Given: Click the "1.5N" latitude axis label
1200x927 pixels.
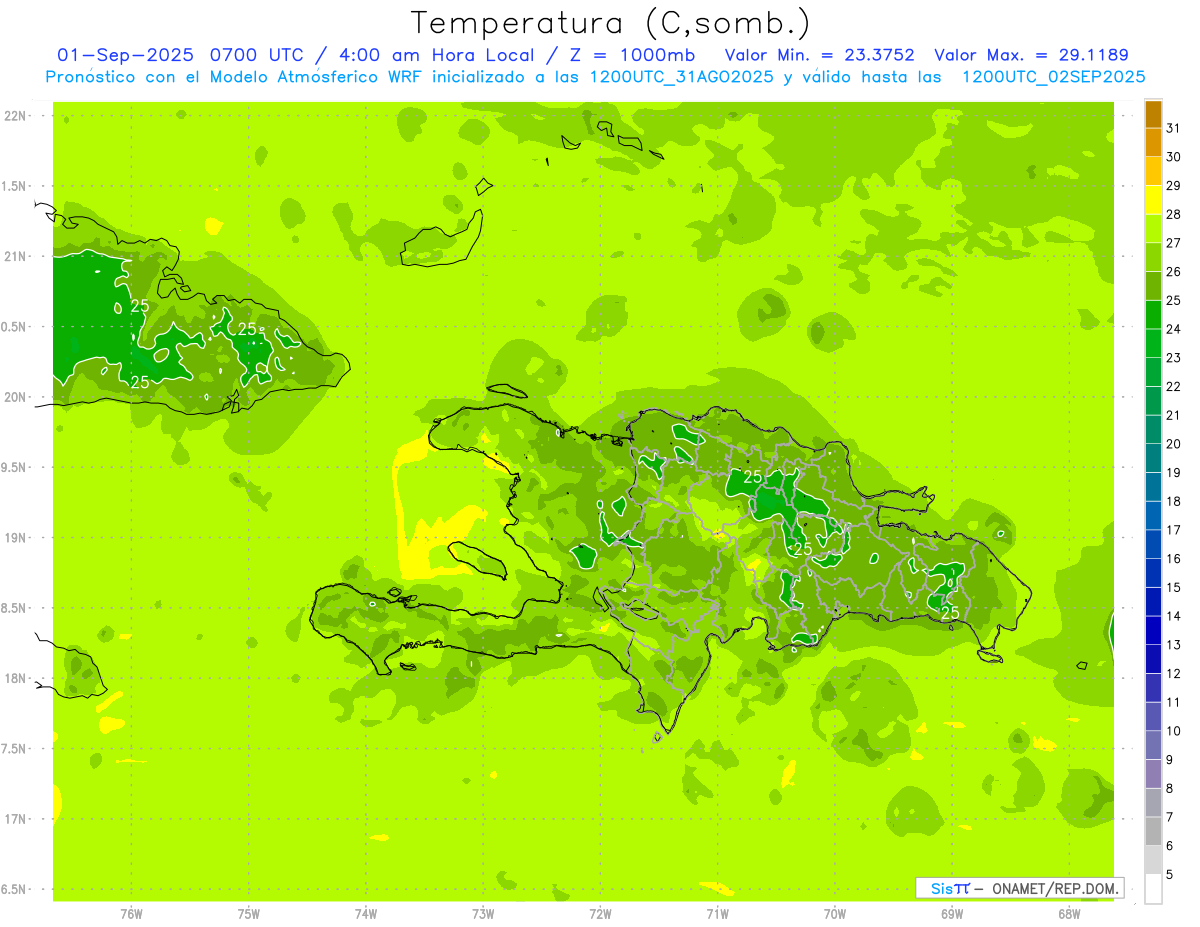Looking at the screenshot, I should point(14,186).
